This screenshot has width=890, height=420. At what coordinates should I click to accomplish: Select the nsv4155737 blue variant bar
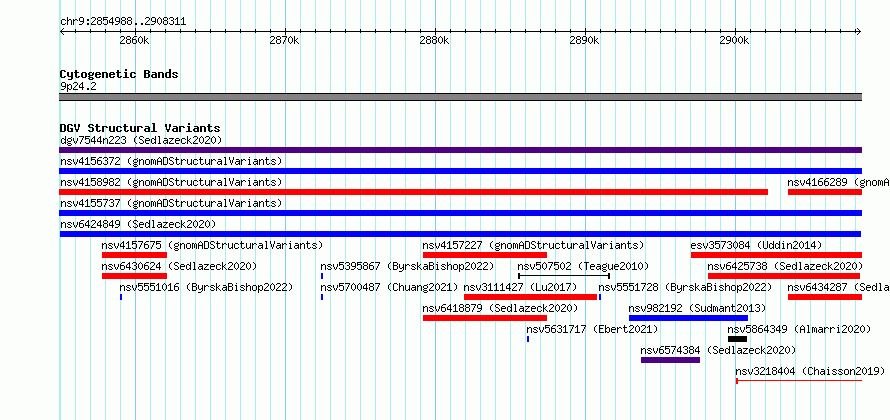tap(460, 213)
